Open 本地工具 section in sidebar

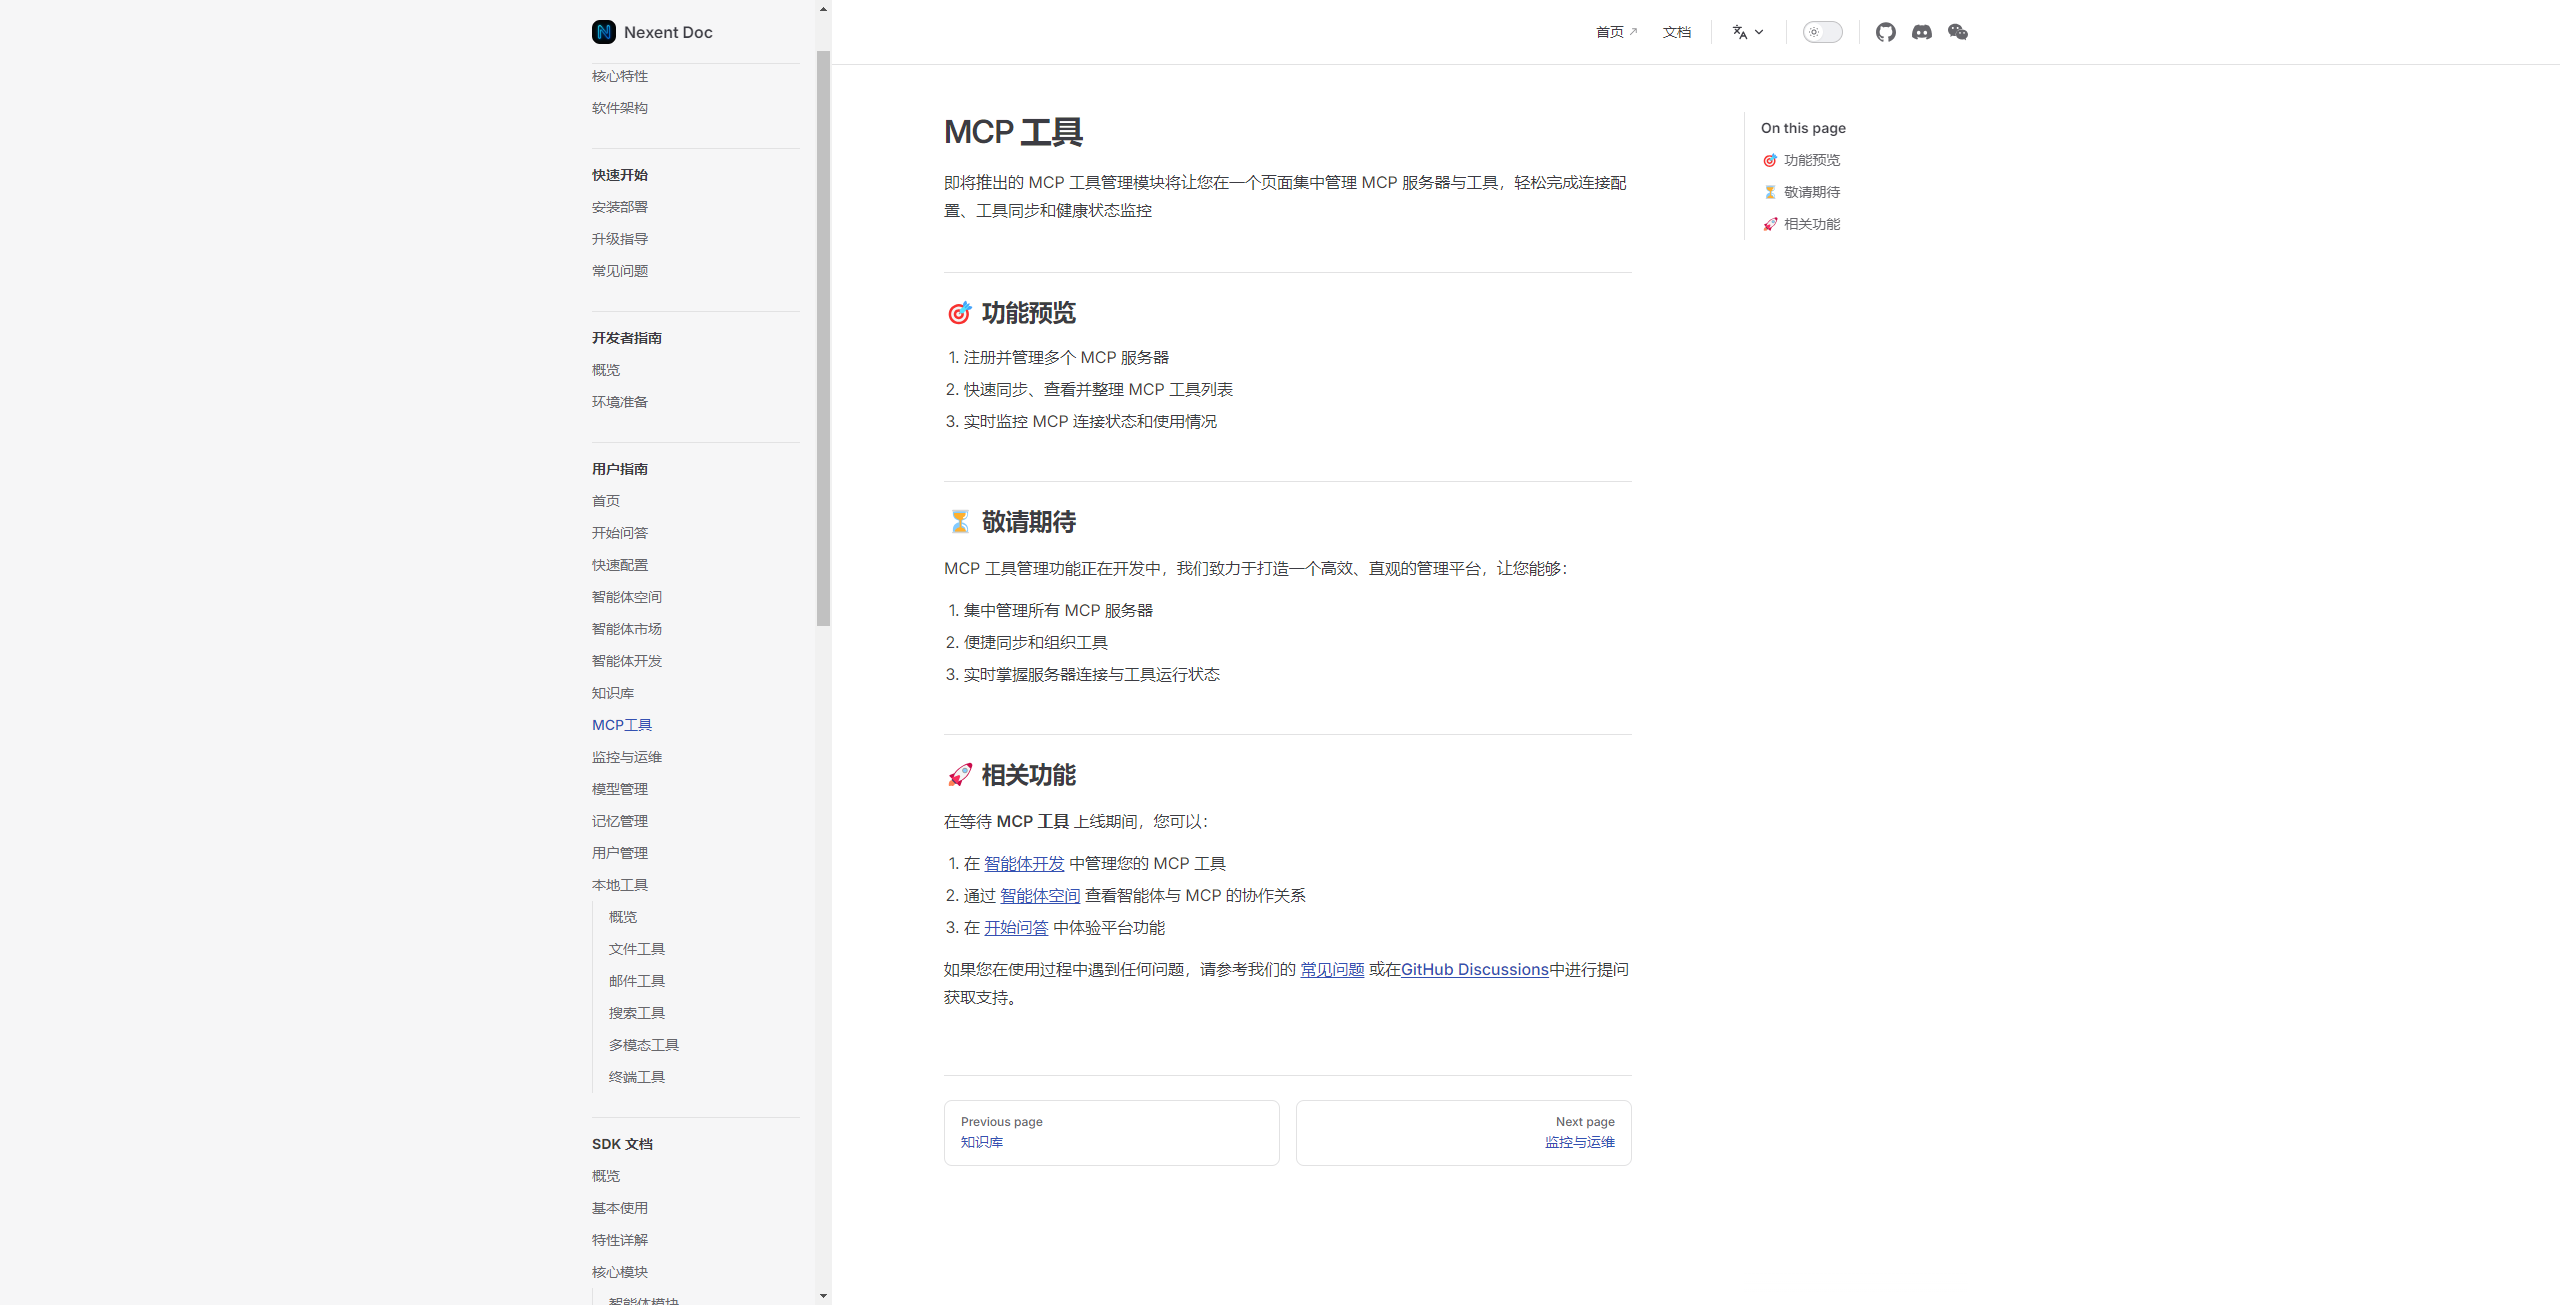[619, 885]
